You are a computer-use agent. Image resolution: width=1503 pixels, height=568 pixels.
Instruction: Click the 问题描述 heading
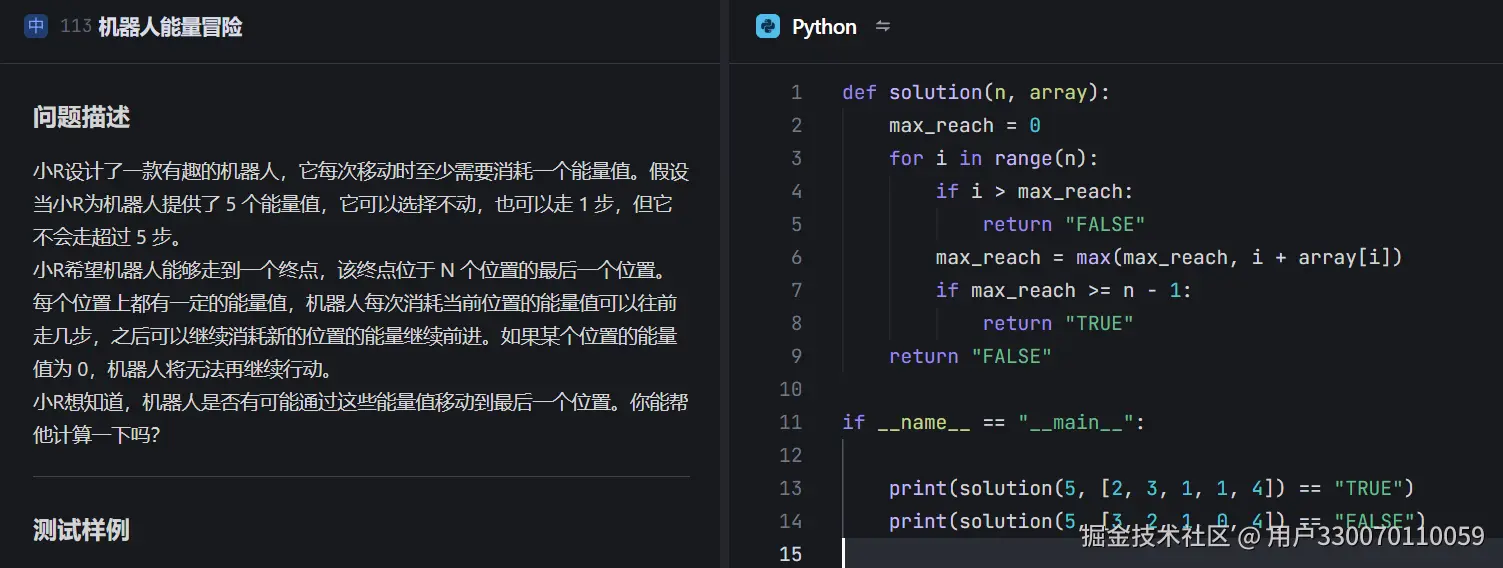point(82,118)
